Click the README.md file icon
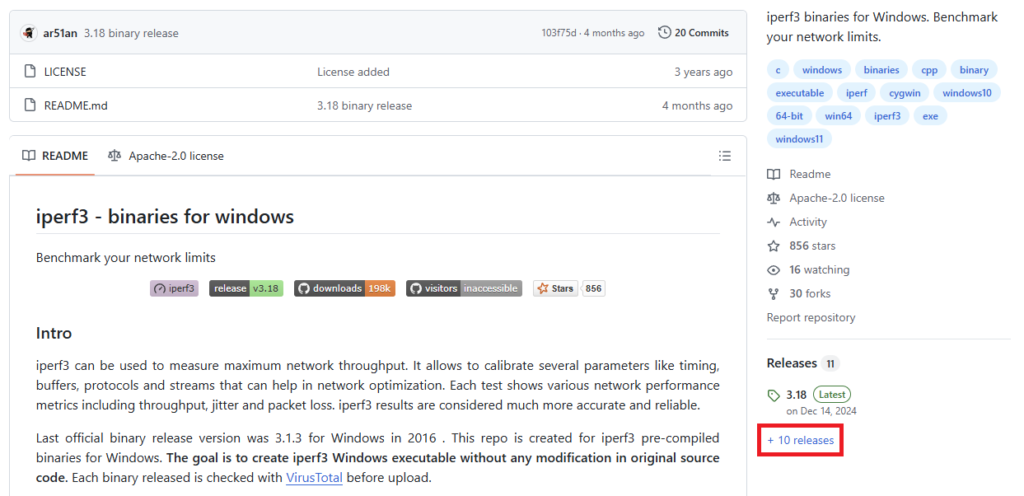 click(29, 105)
